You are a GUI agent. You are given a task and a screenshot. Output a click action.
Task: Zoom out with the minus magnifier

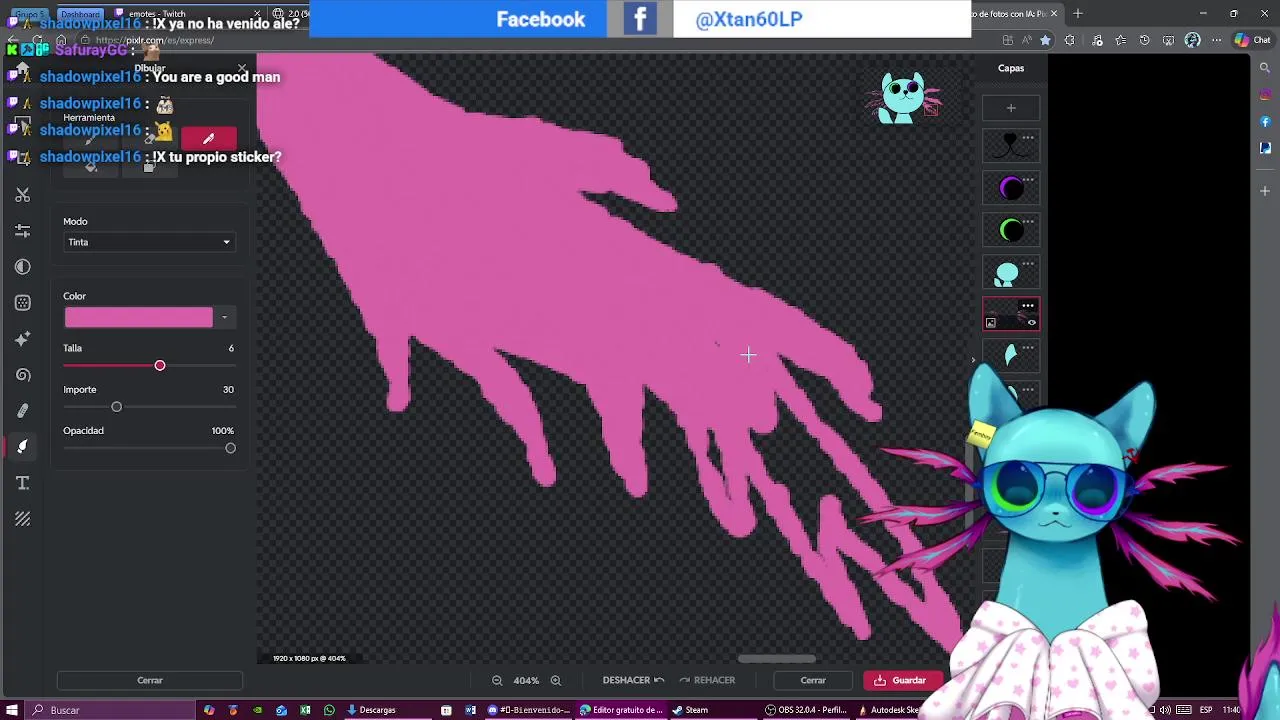(x=497, y=680)
